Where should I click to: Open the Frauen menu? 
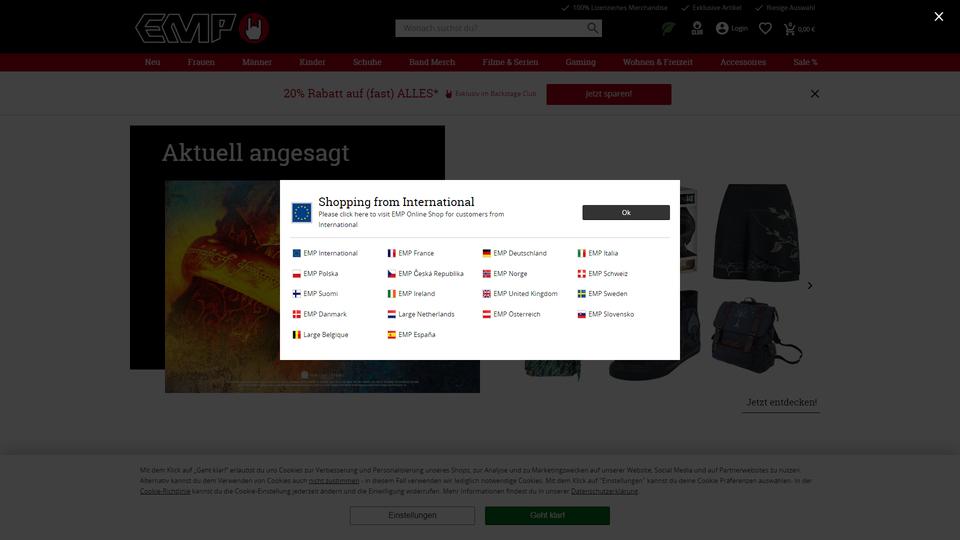[x=201, y=62]
